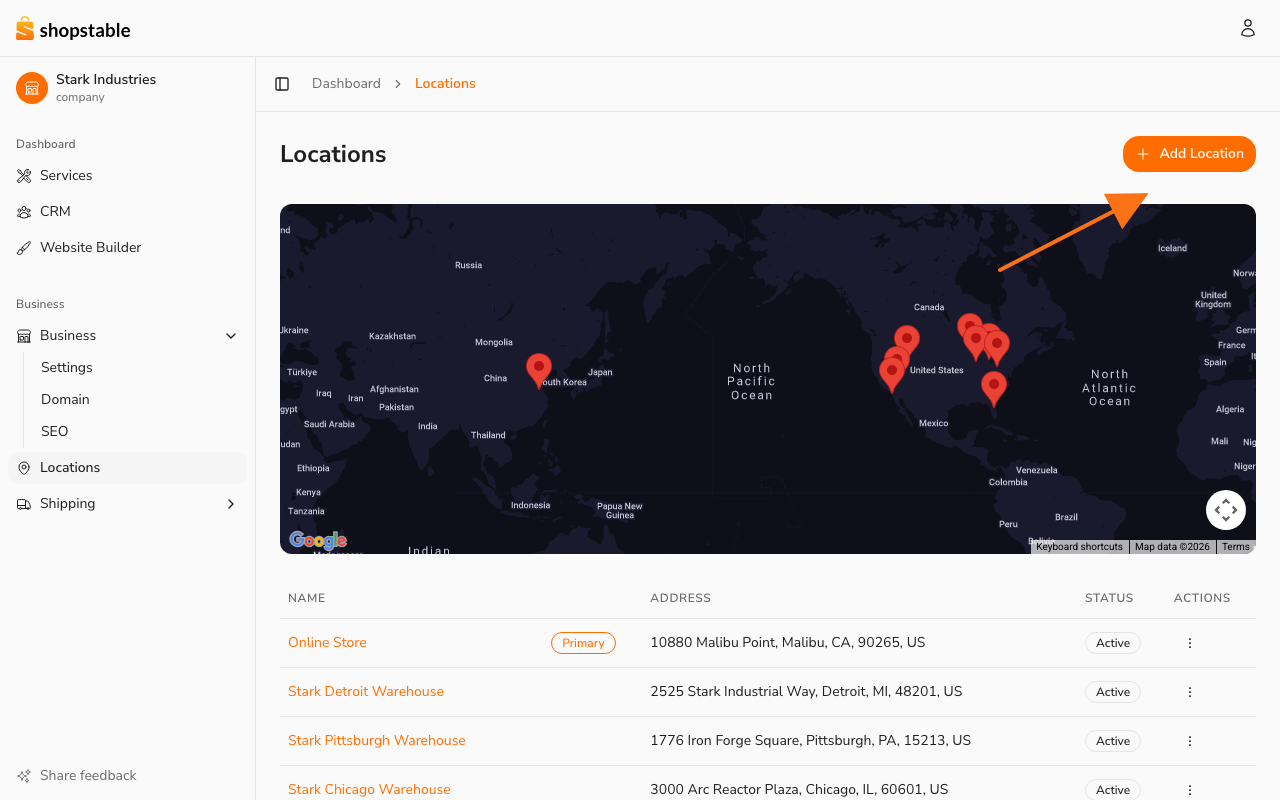Click the shopstable logo
The height and width of the screenshot is (800, 1280).
coord(73,29)
